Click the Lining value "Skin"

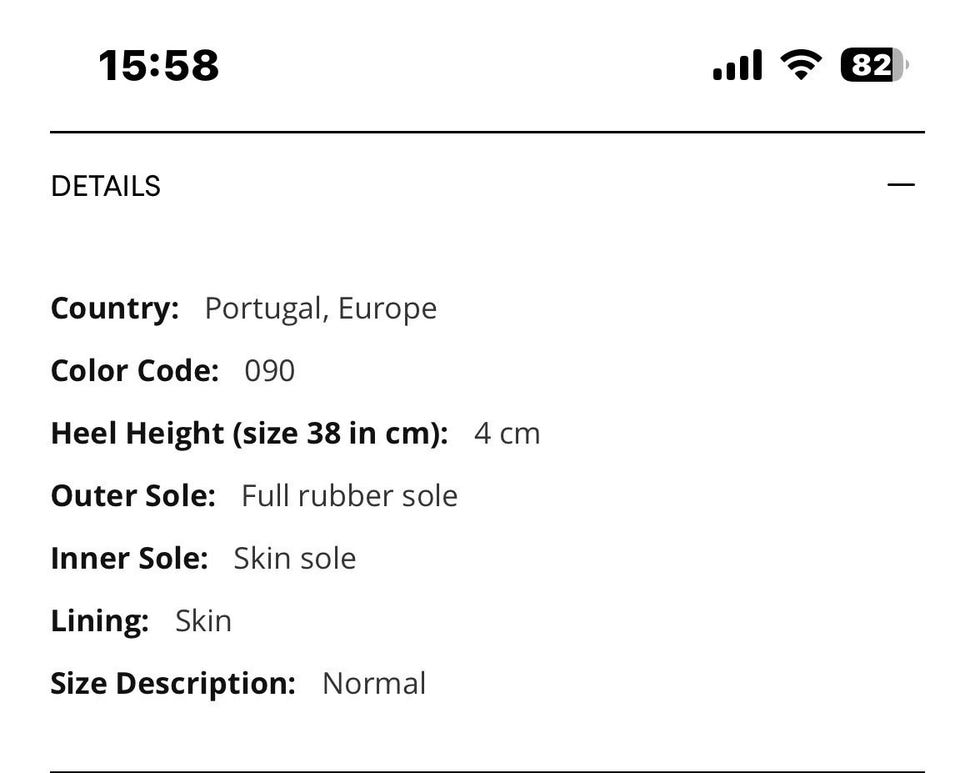click(x=203, y=621)
